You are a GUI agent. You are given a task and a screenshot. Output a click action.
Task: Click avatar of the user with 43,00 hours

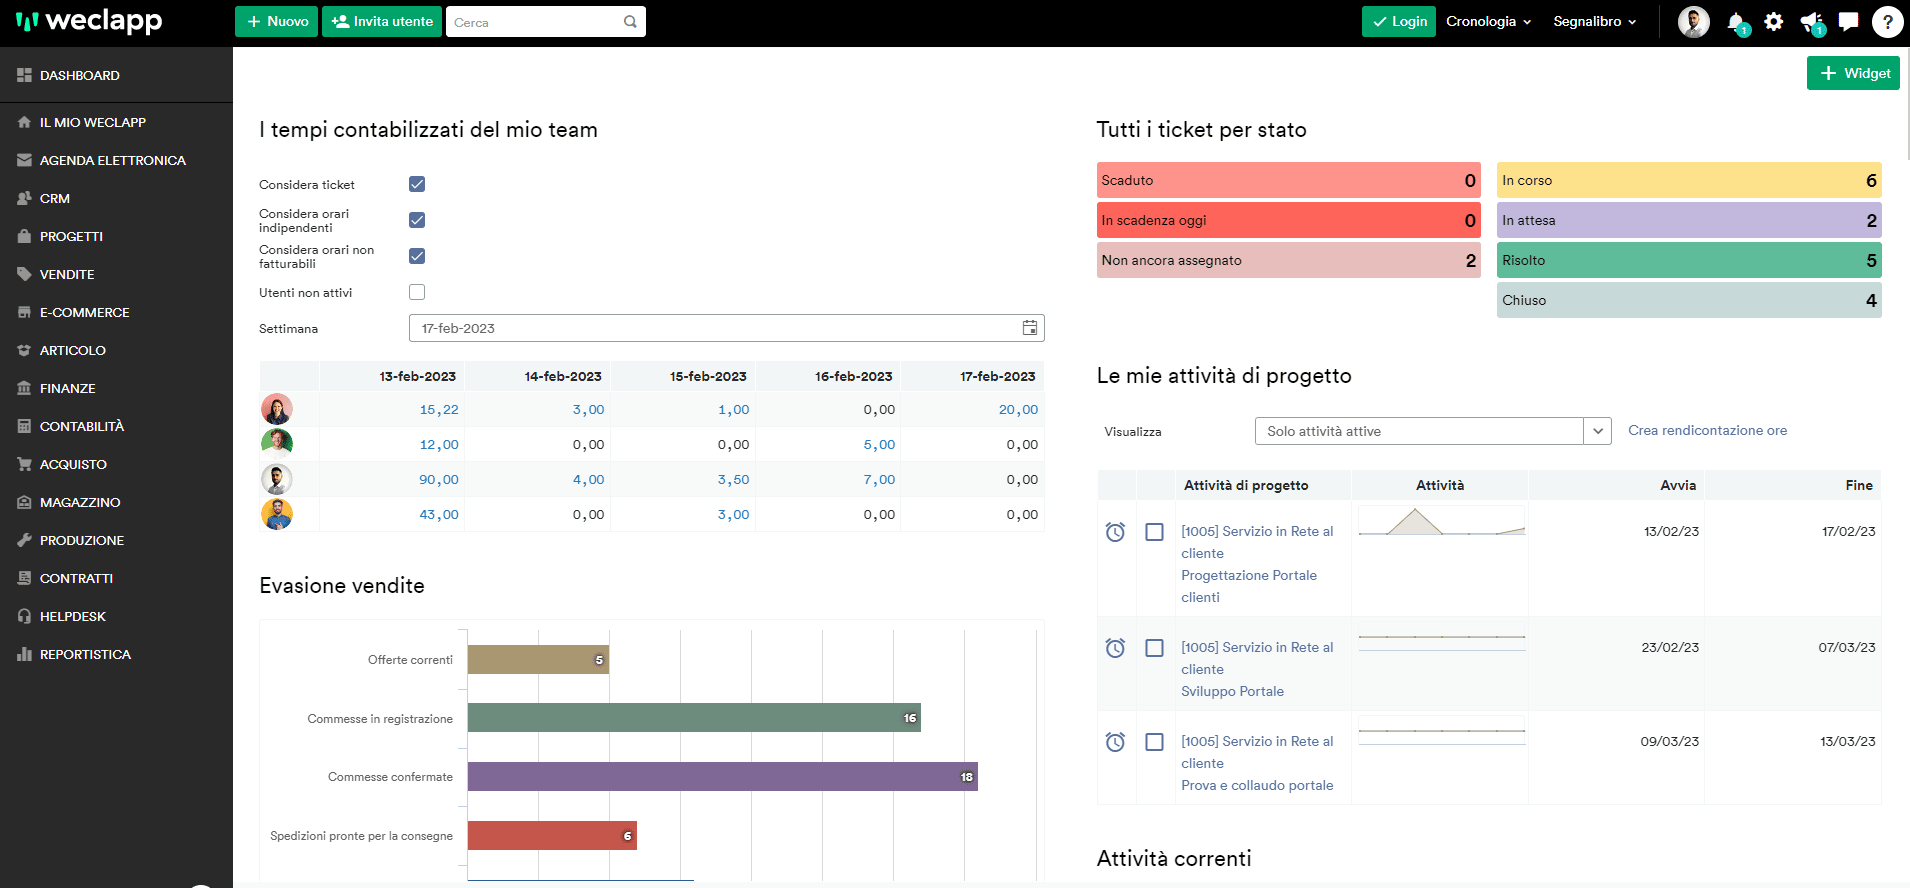[x=277, y=514]
